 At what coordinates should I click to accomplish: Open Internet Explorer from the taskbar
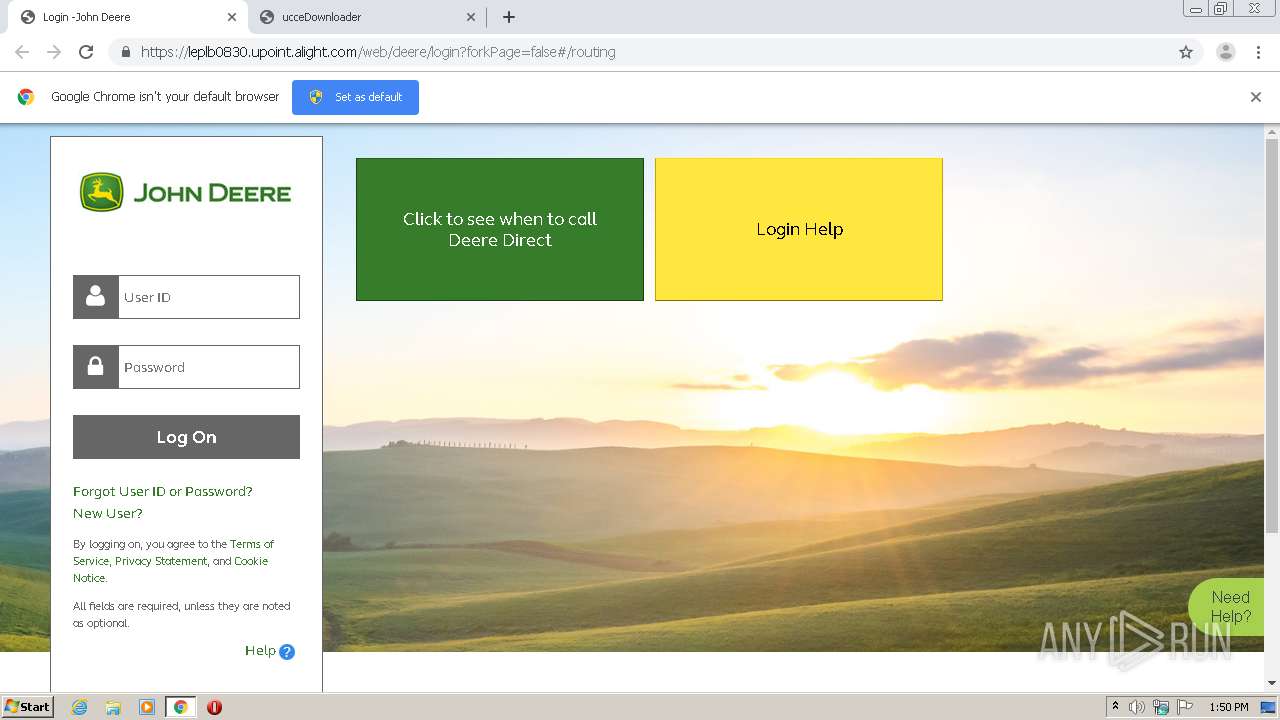coord(80,707)
